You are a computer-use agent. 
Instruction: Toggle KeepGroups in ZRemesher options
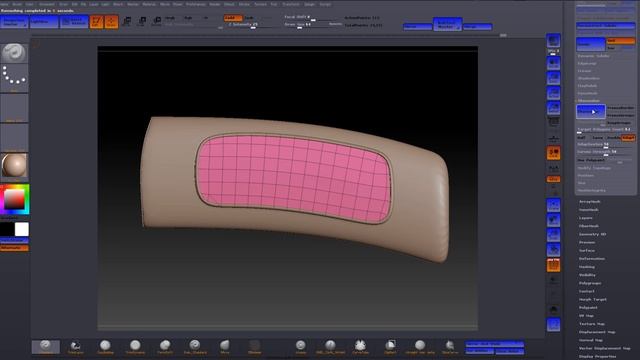tap(619, 122)
